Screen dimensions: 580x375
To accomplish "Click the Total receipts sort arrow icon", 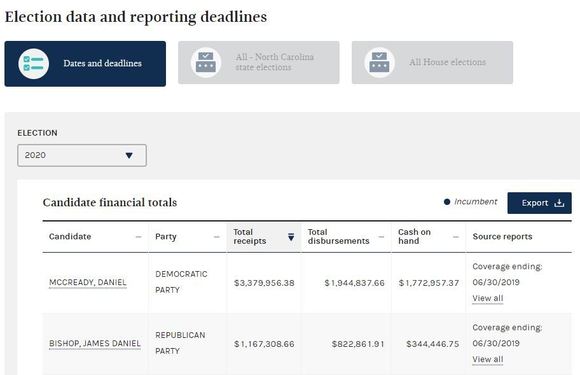I will click(291, 237).
